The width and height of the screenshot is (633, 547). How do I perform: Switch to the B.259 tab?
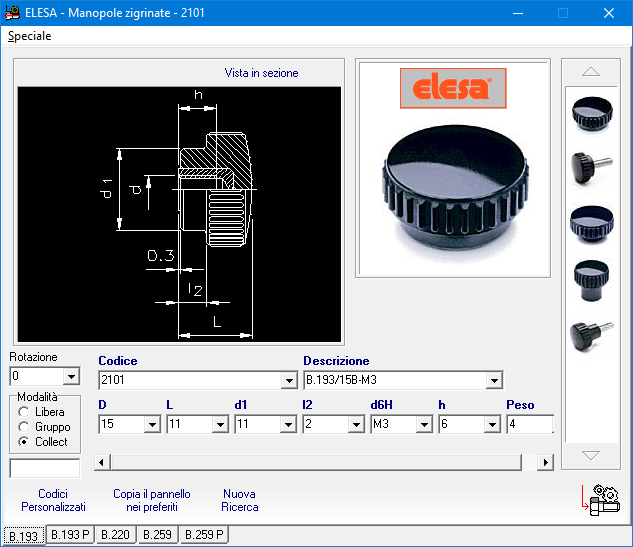coord(157,534)
